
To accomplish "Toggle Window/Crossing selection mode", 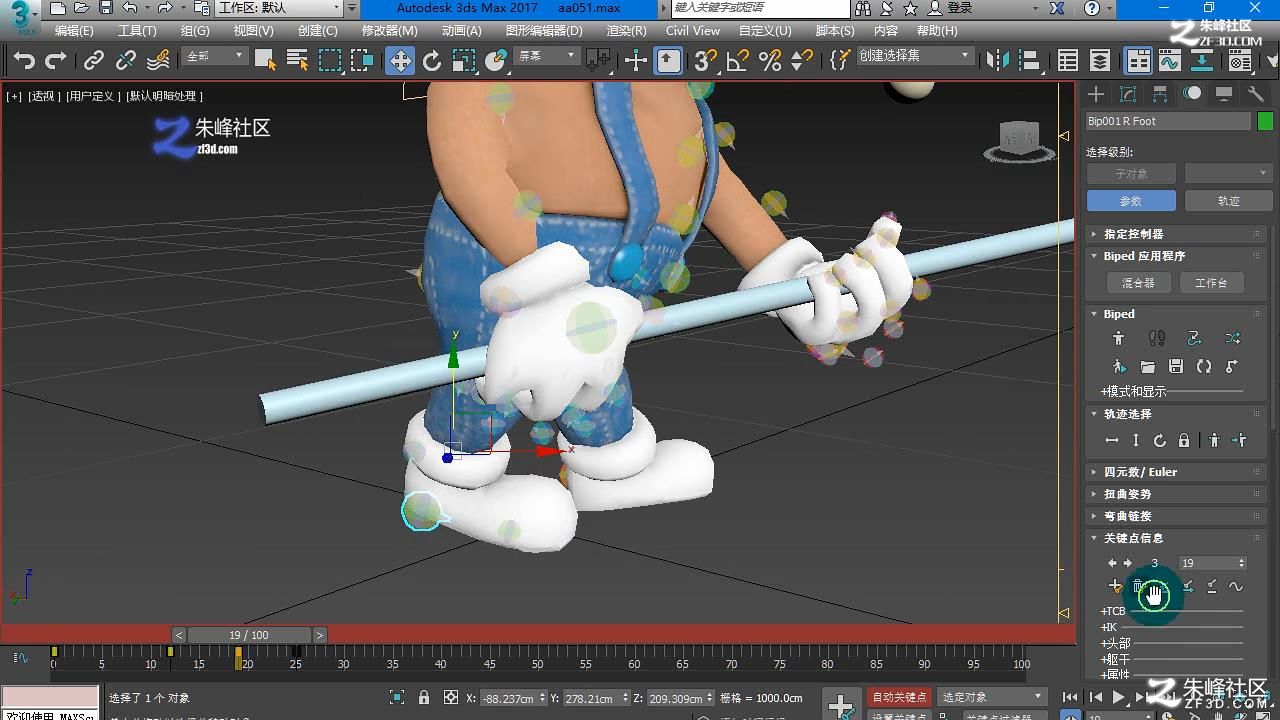I will tap(362, 61).
